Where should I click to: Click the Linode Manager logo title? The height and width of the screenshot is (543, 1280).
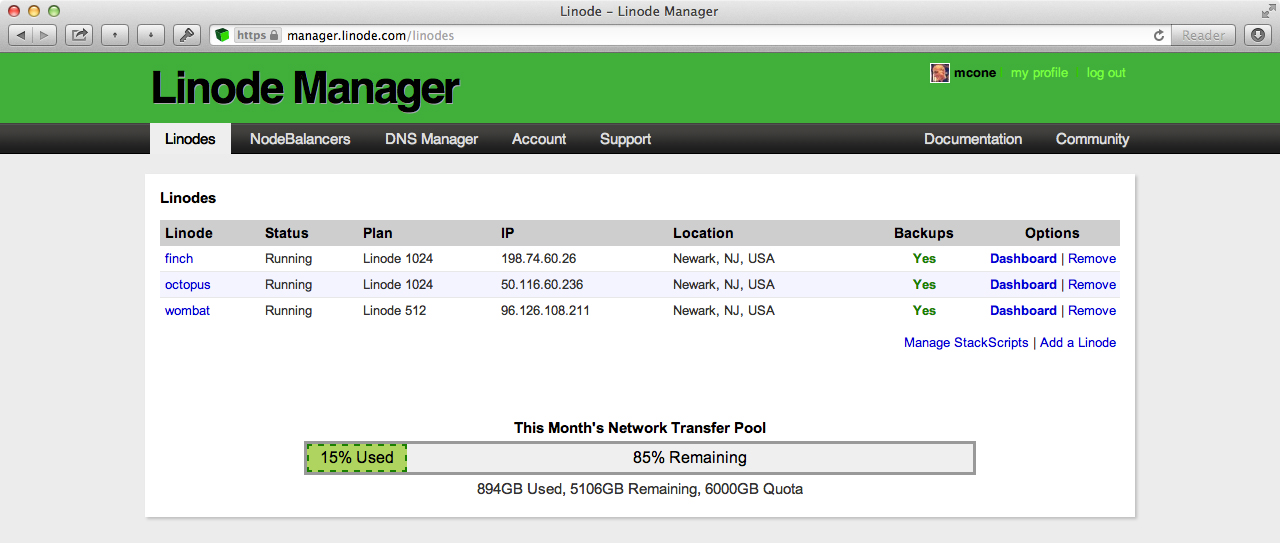305,88
